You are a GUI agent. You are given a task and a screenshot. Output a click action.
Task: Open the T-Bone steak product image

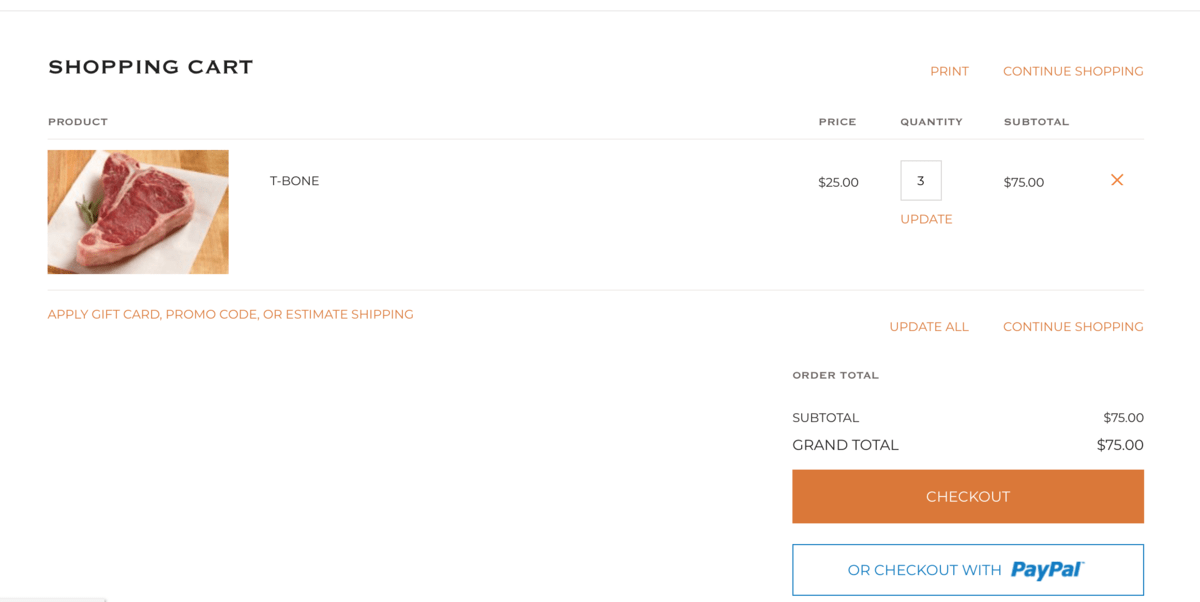click(x=138, y=212)
